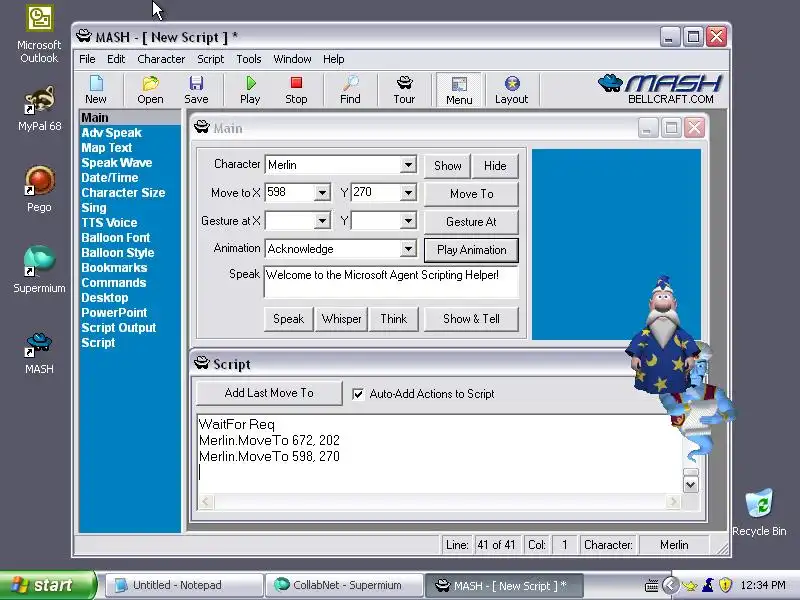800x600 pixels.
Task: Open the Window menu
Action: [292, 59]
